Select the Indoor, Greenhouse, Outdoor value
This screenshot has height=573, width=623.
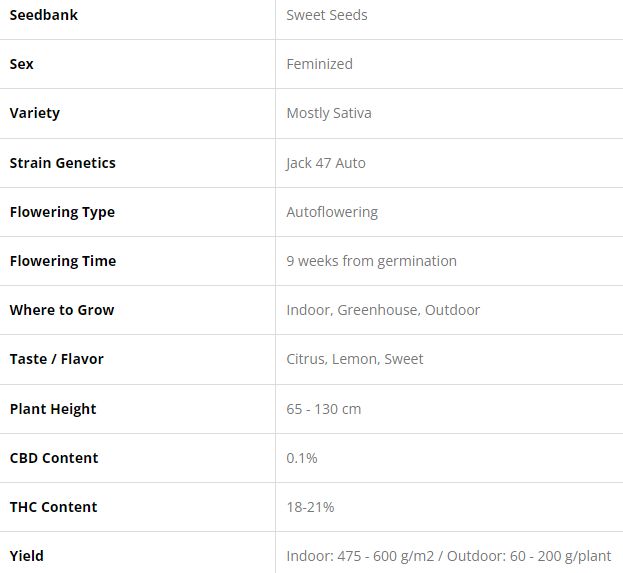click(x=383, y=310)
